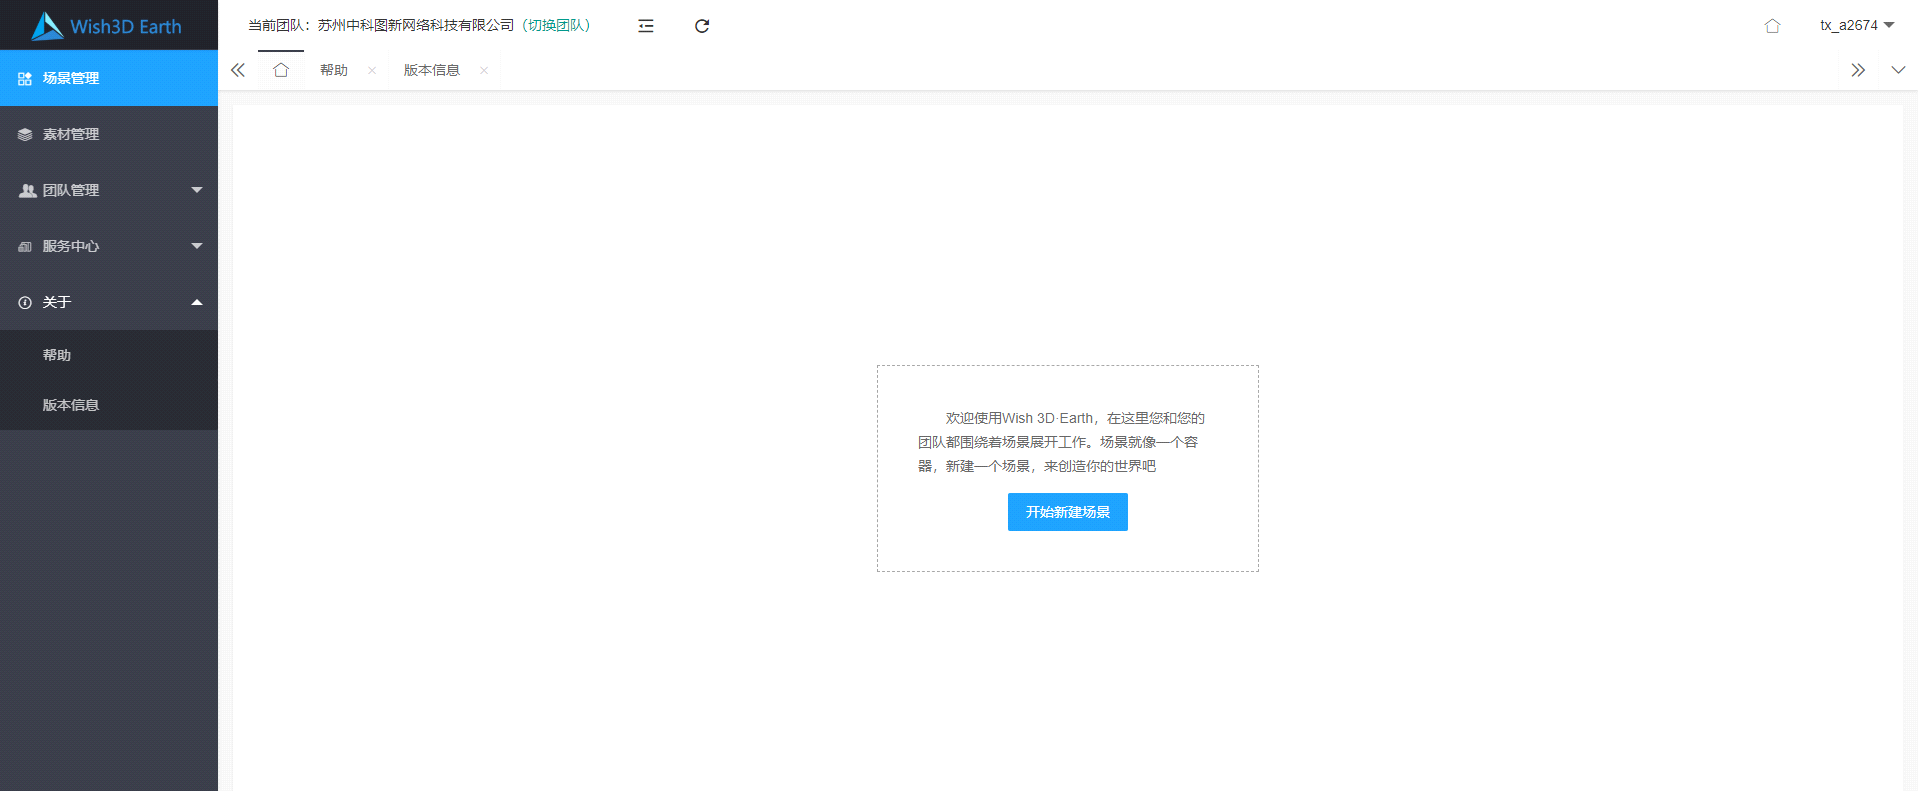Screen dimensions: 1918x791
Task: Open tab options dropdown chevron
Action: [1898, 70]
